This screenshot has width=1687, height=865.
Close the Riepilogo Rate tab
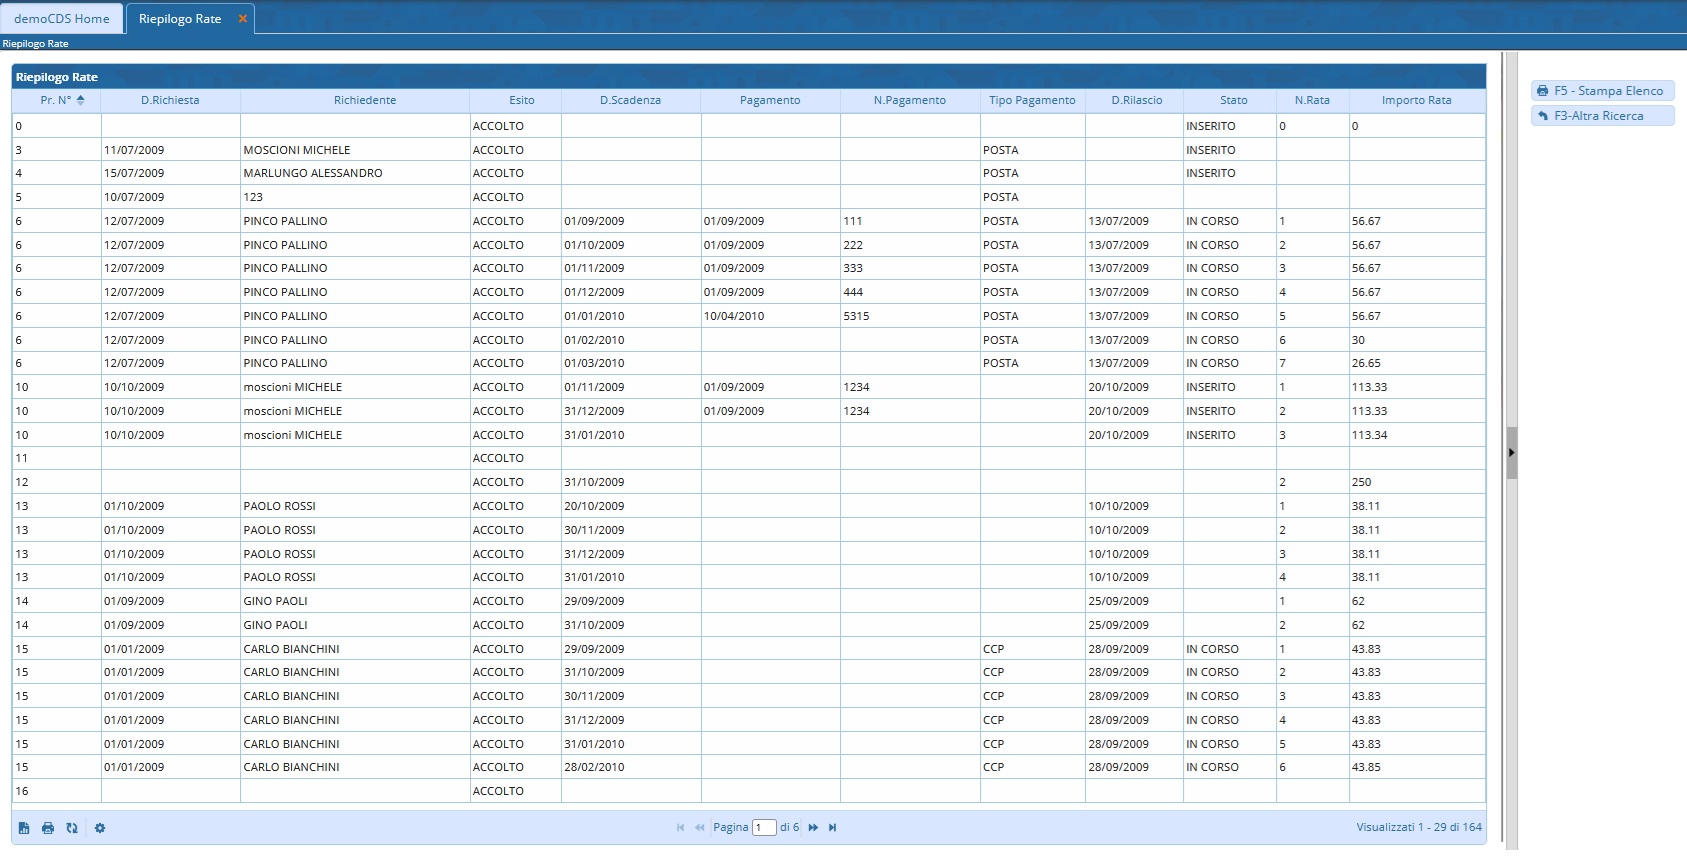[x=242, y=19]
